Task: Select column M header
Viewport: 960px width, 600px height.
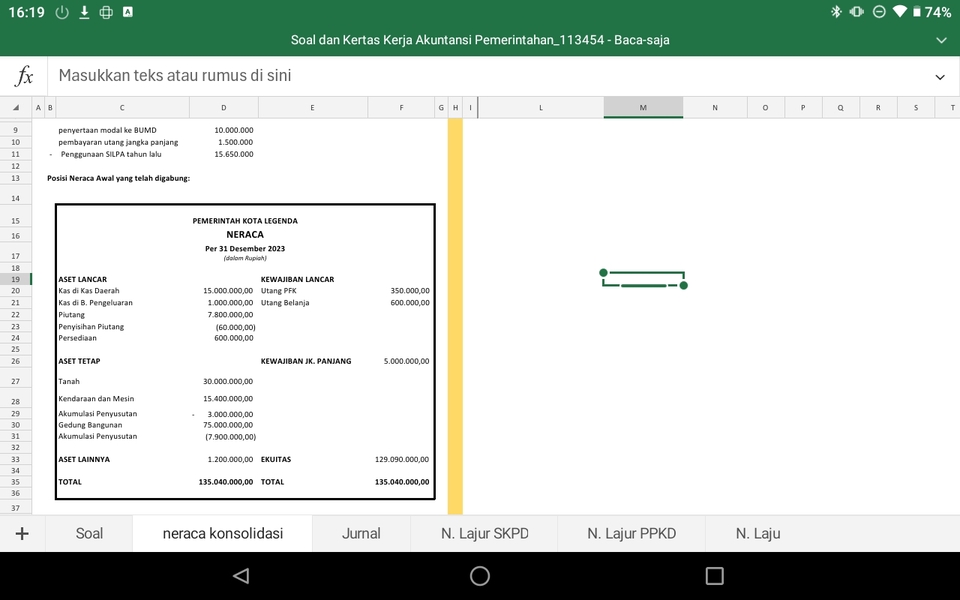Action: 643,107
